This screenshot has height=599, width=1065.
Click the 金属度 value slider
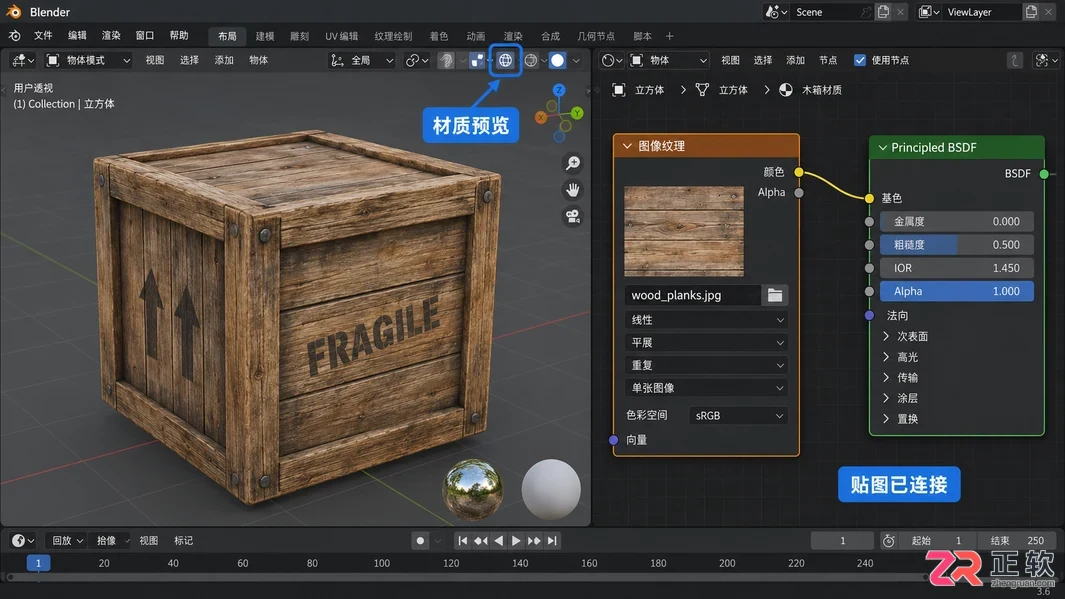[x=957, y=221]
